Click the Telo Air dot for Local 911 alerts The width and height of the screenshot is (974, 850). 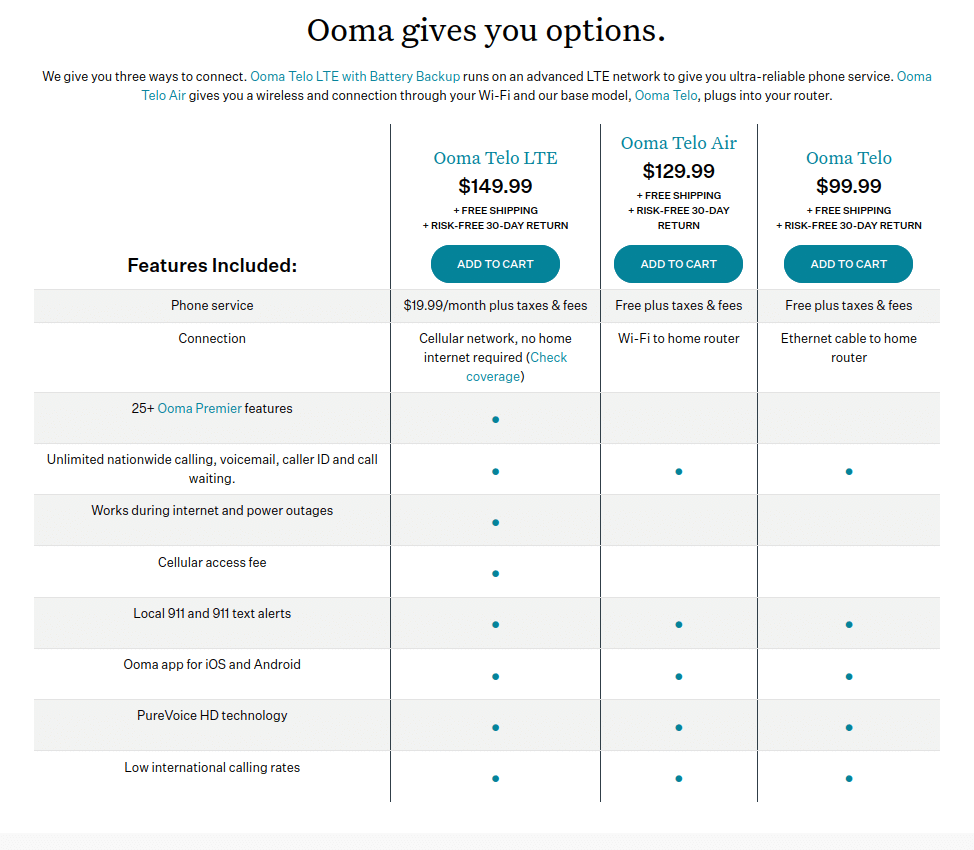point(678,625)
